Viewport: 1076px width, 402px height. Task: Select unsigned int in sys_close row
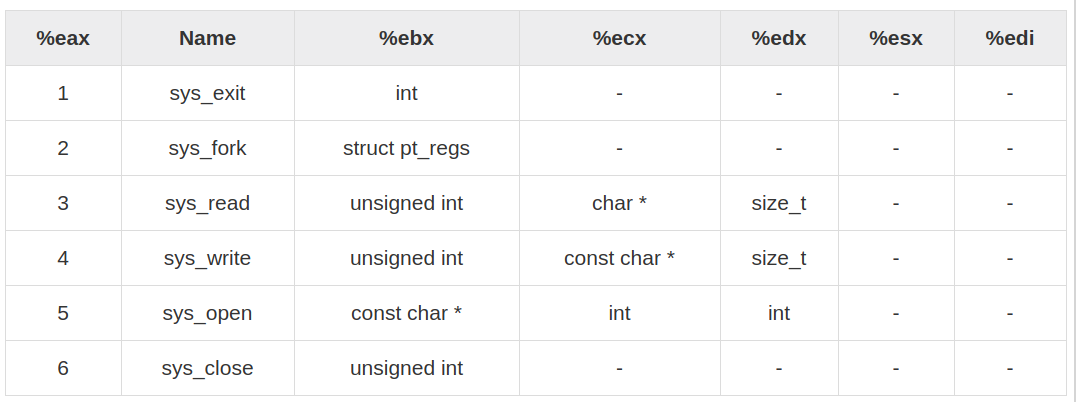[x=407, y=368]
